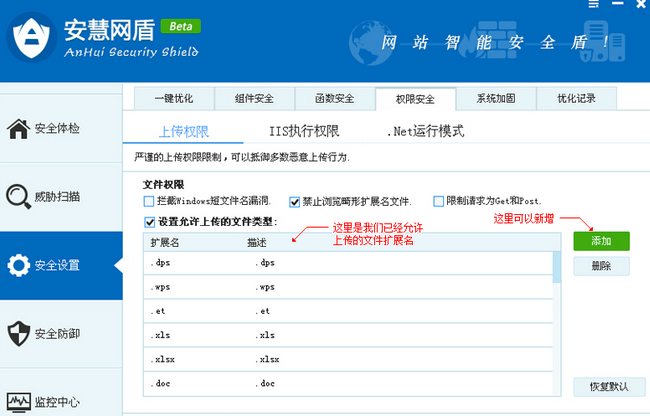The width and height of the screenshot is (650, 416).
Task: Click the 恢复默认 button
Action: 609,387
